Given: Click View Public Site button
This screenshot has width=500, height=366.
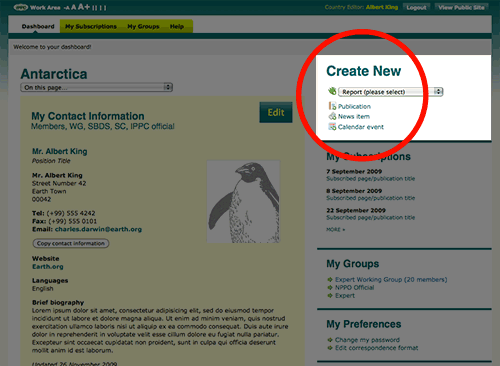Looking at the screenshot, I should pyautogui.click(x=461, y=7).
